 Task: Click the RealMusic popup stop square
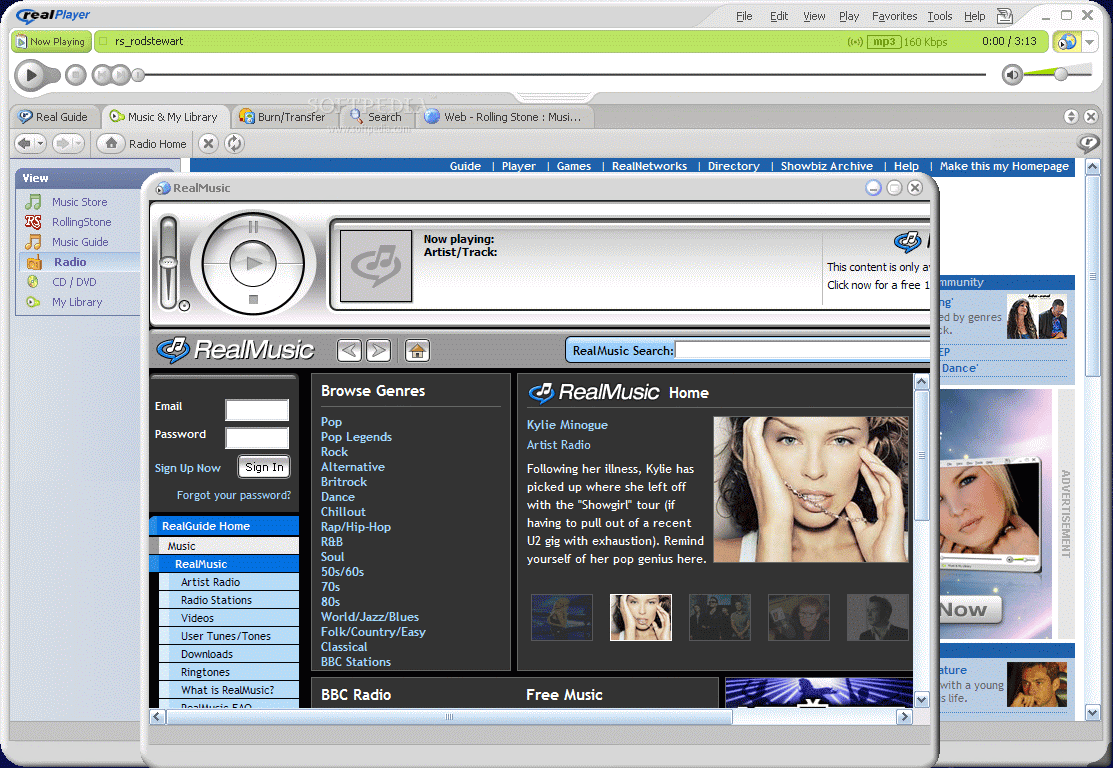[x=253, y=300]
